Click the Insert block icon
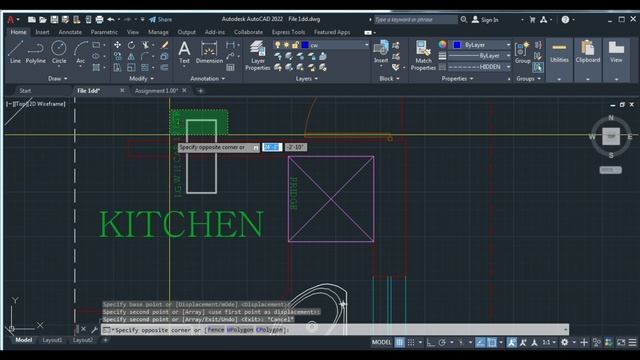640x360 pixels. (x=381, y=52)
